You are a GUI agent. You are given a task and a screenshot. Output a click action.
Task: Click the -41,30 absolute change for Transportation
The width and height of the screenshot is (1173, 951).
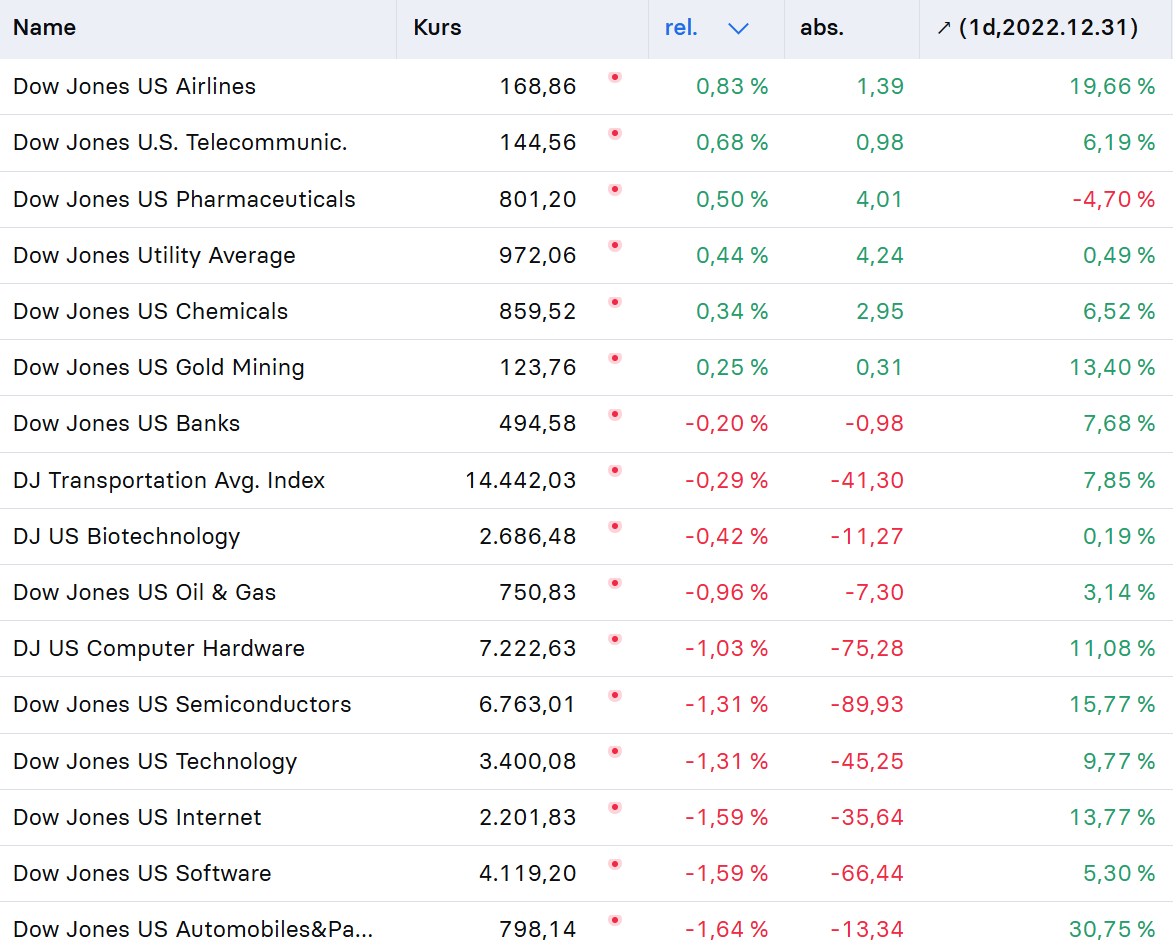click(867, 480)
